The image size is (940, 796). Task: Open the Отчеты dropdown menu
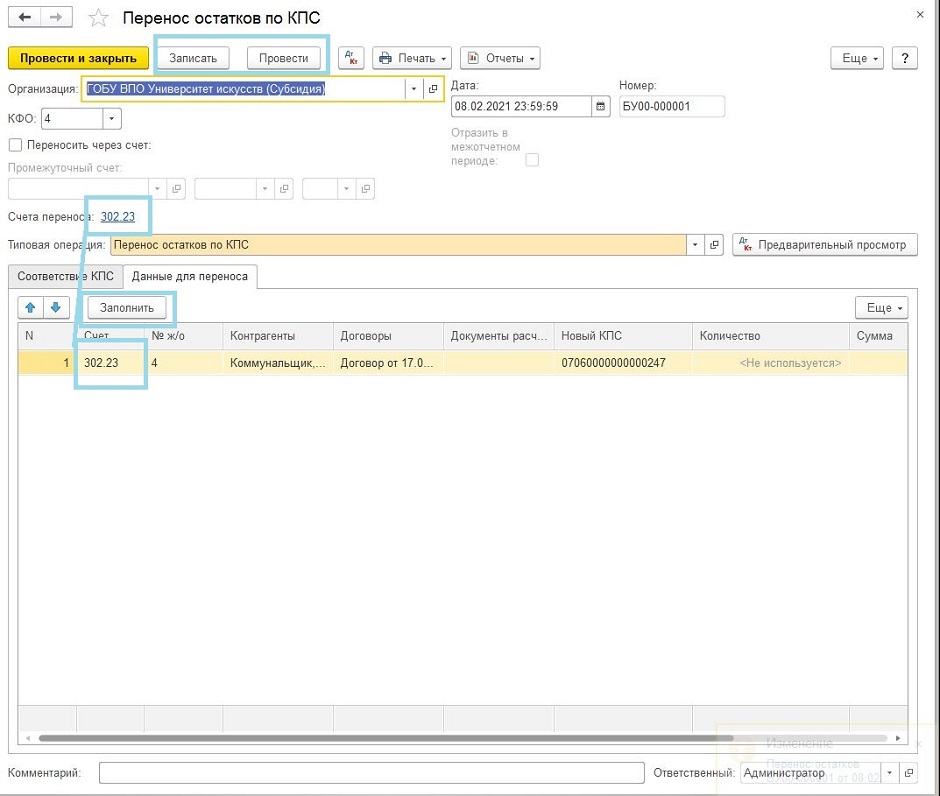(x=500, y=58)
